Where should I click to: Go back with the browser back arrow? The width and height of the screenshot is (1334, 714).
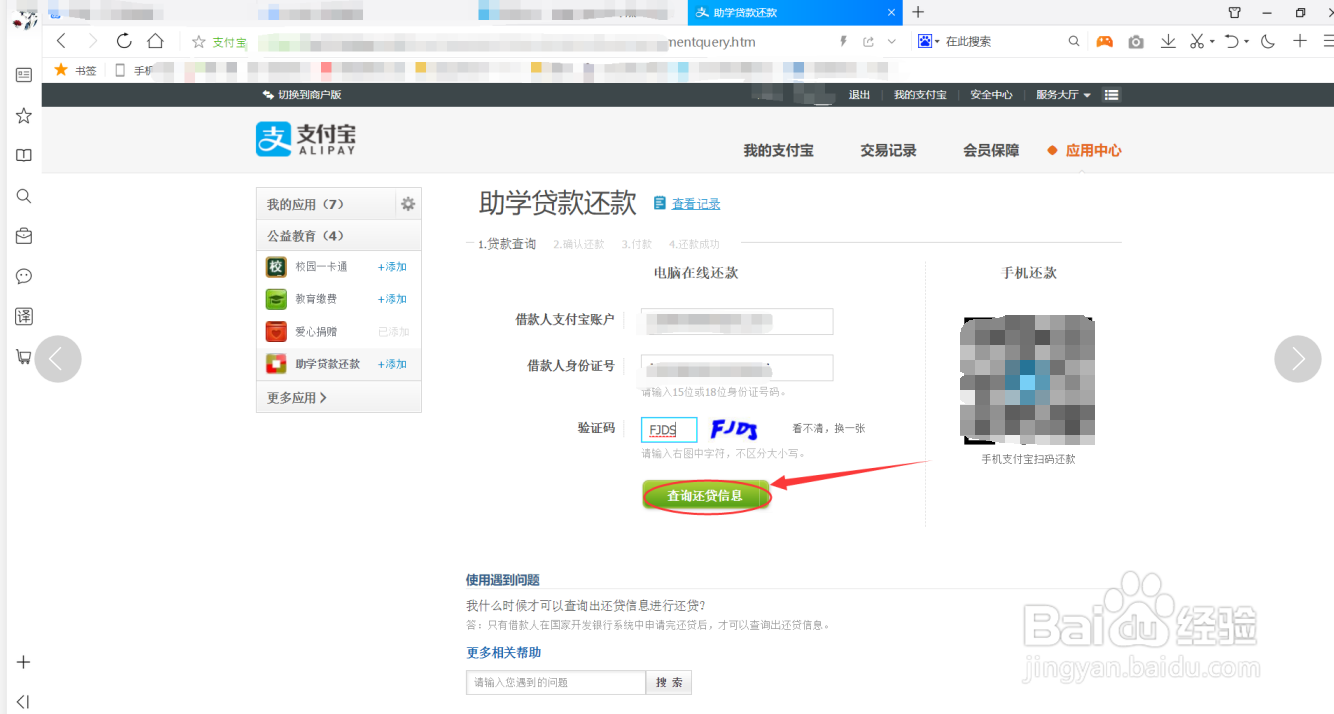62,41
